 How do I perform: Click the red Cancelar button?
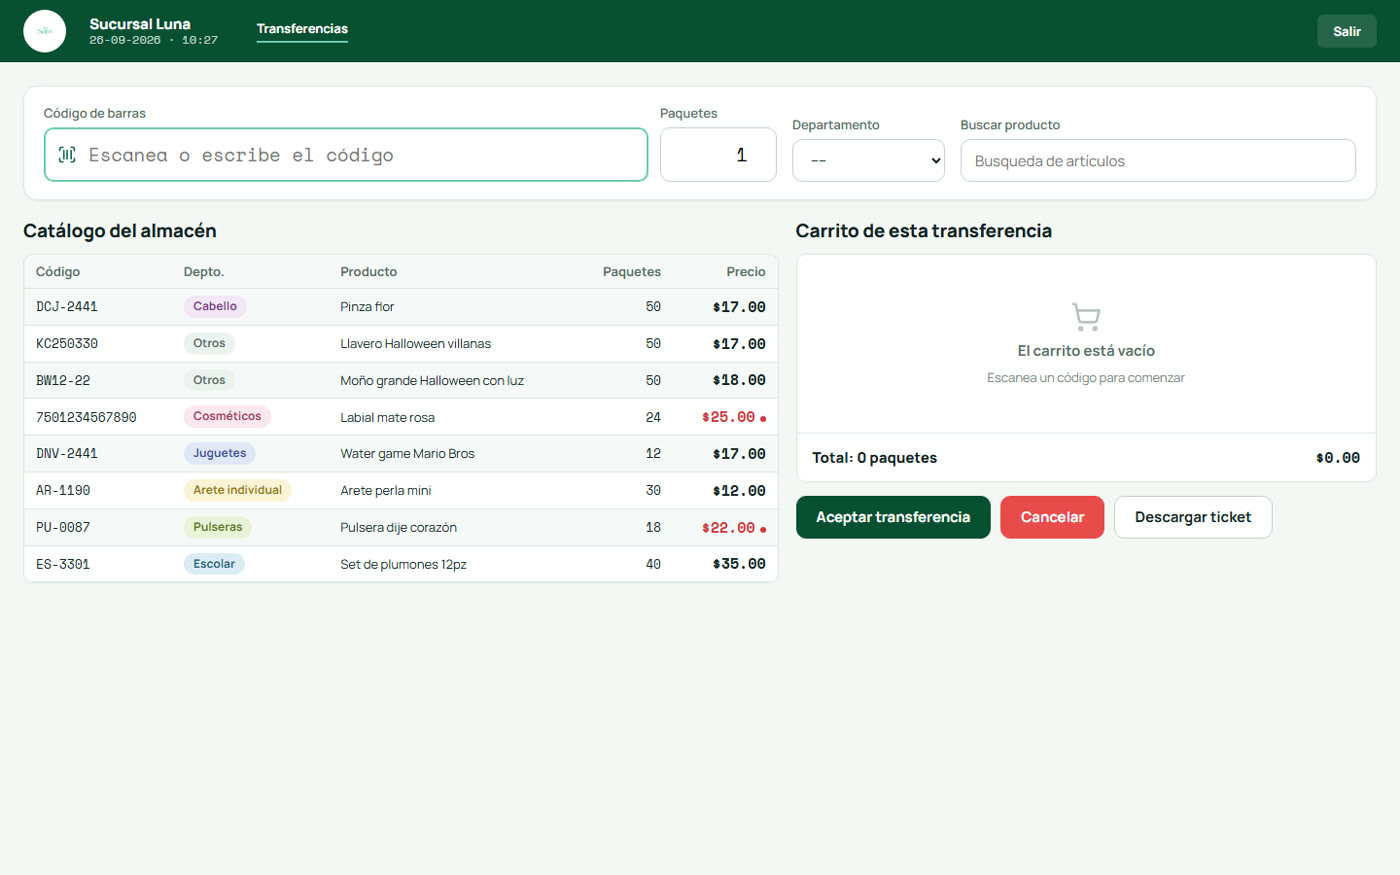coord(1052,517)
